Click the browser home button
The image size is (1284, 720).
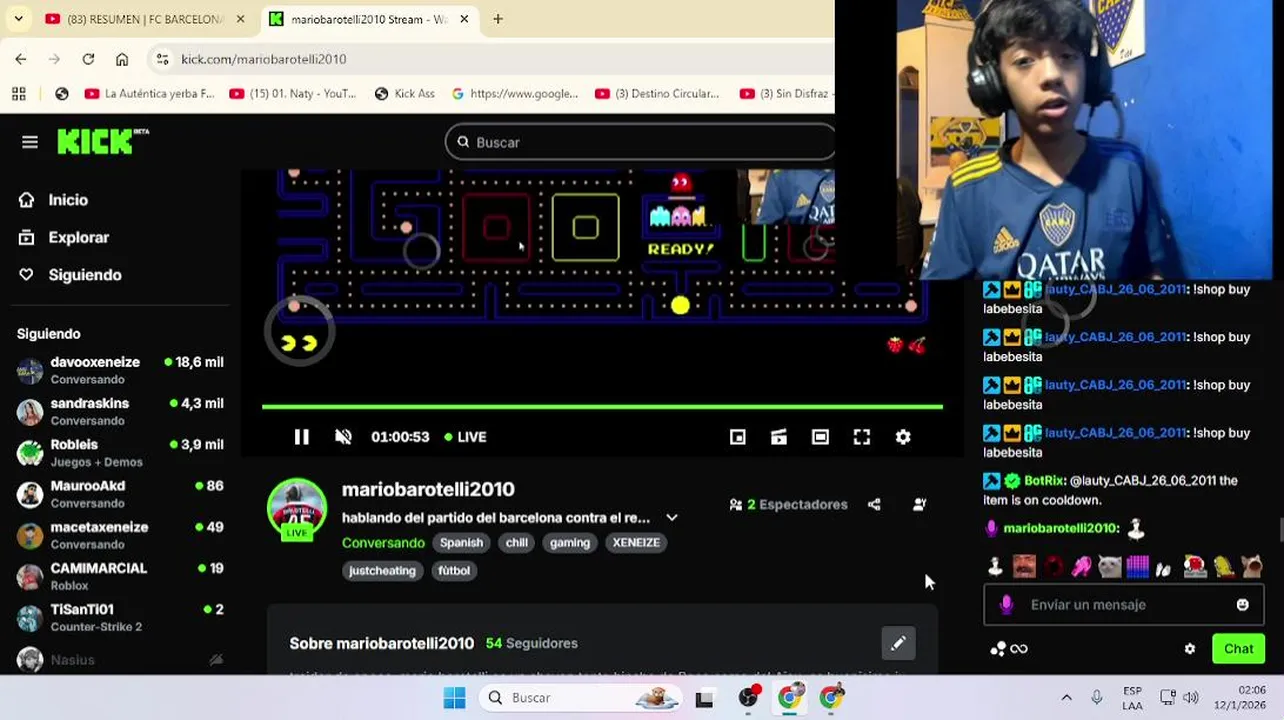tap(122, 59)
